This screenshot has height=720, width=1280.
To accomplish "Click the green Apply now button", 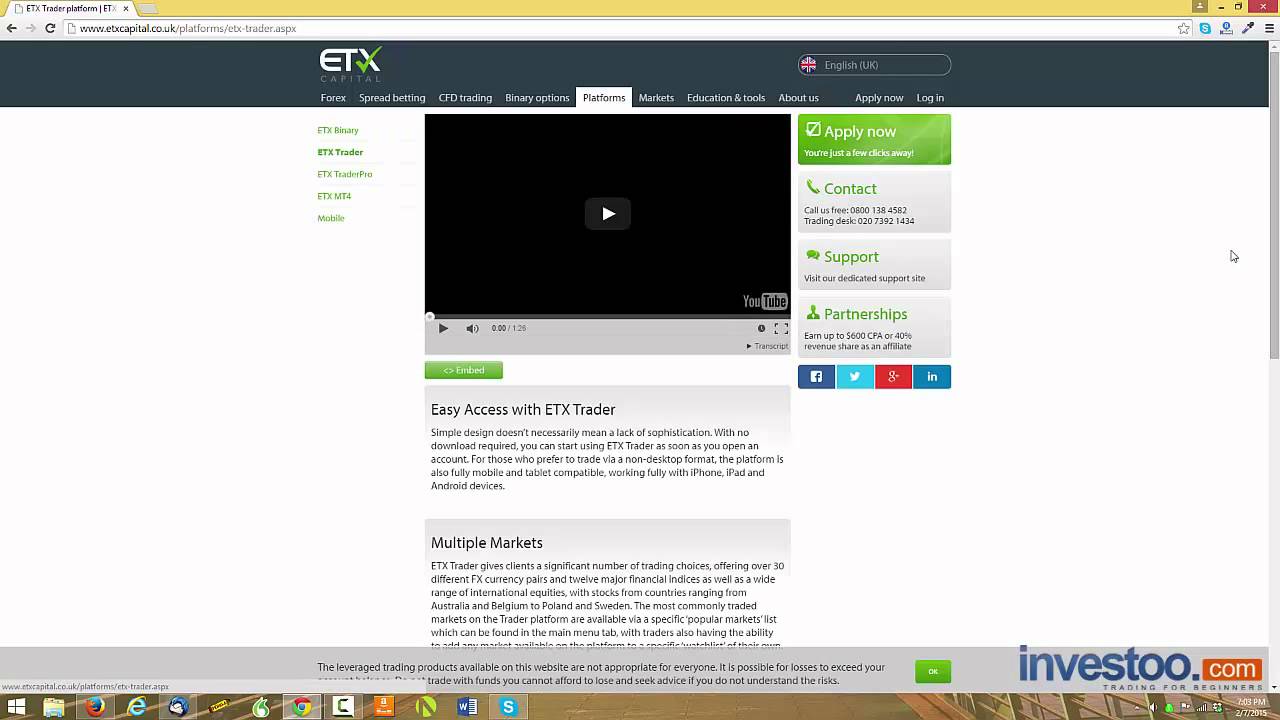I will [x=874, y=139].
